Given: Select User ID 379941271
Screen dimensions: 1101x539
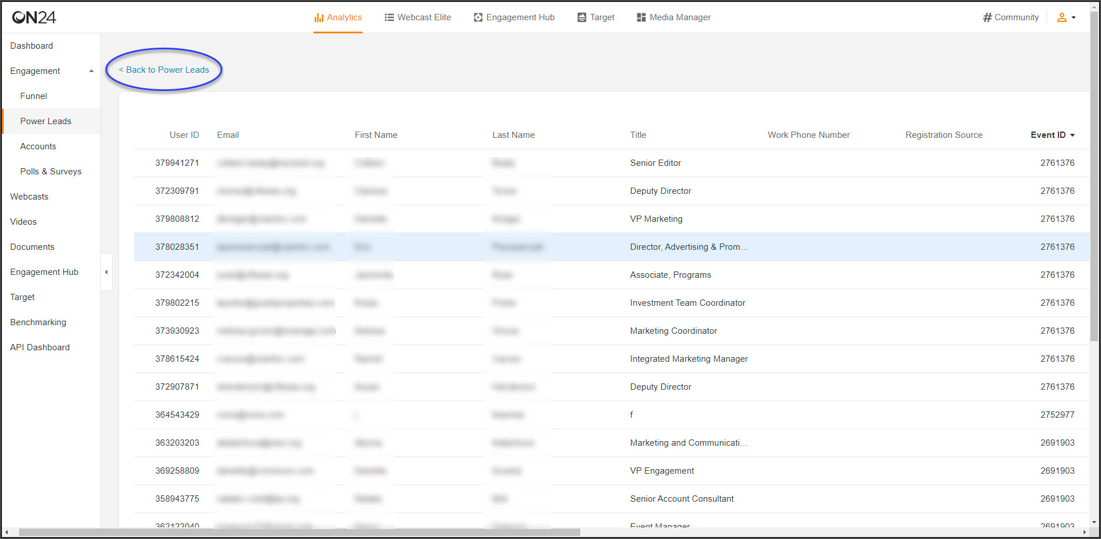Looking at the screenshot, I should pos(177,163).
